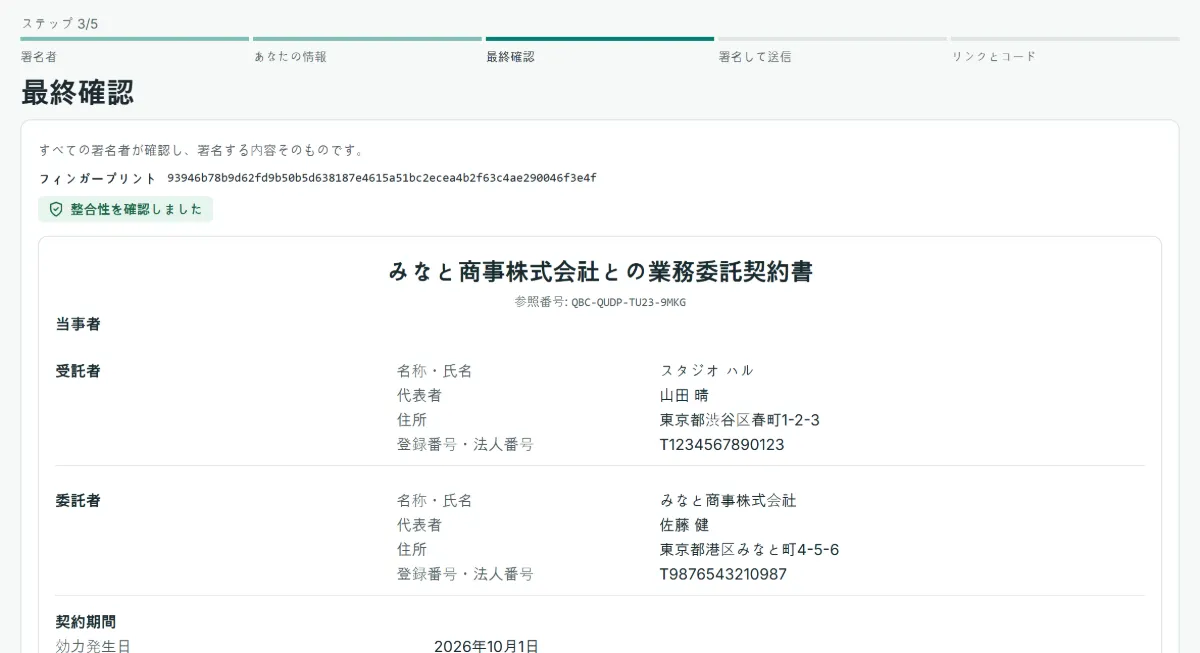Click the 委託者 名称・氏名 label

tap(434, 501)
